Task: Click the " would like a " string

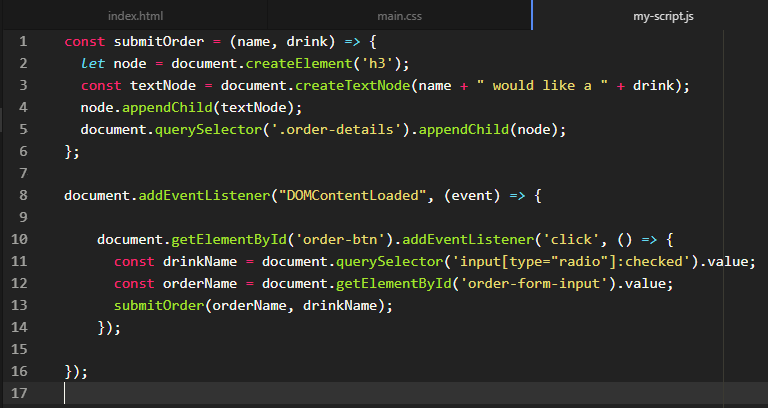Action: click(x=542, y=86)
